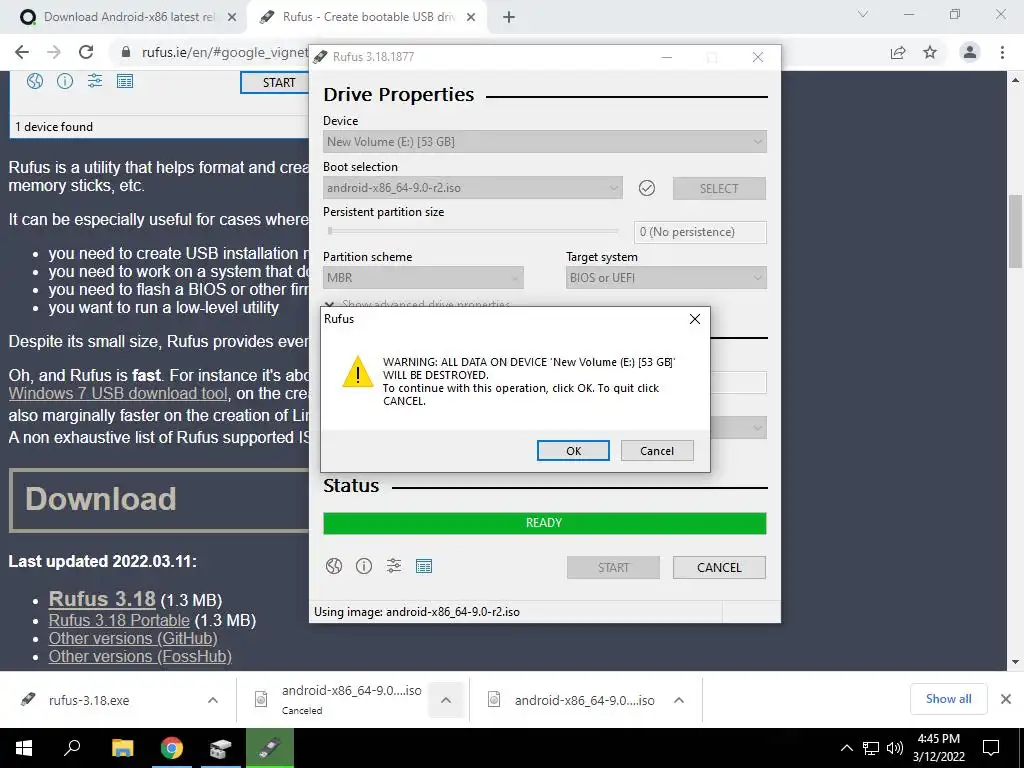This screenshot has width=1024, height=768.
Task: Open a new Chrome tab
Action: 509,18
